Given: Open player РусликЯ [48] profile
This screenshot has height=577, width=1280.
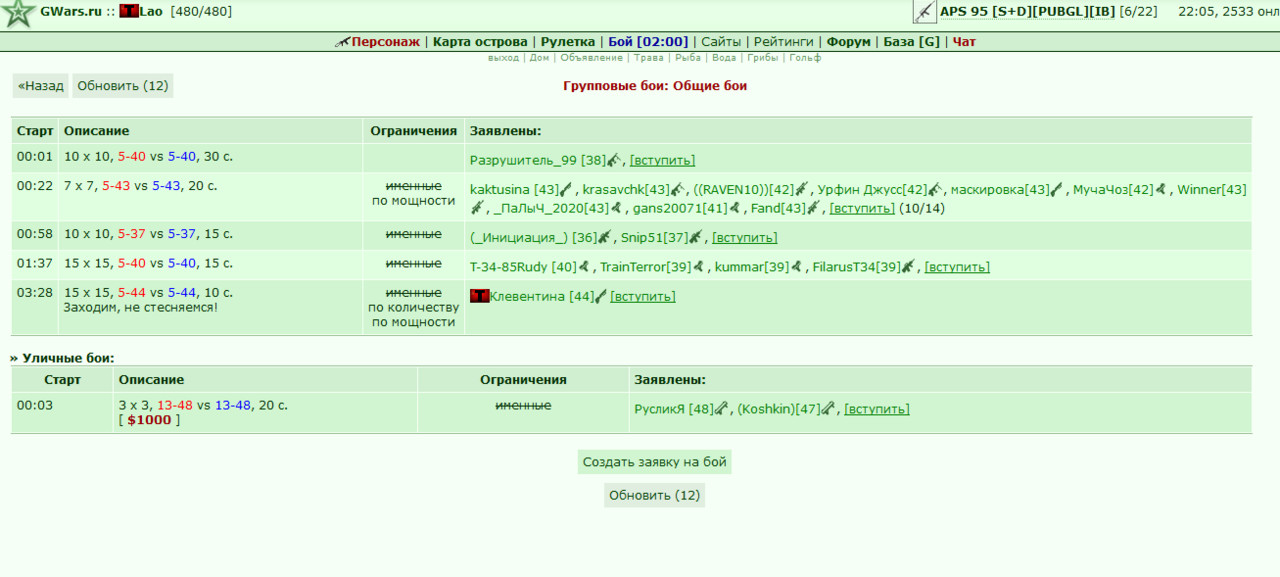Looking at the screenshot, I should click(674, 409).
